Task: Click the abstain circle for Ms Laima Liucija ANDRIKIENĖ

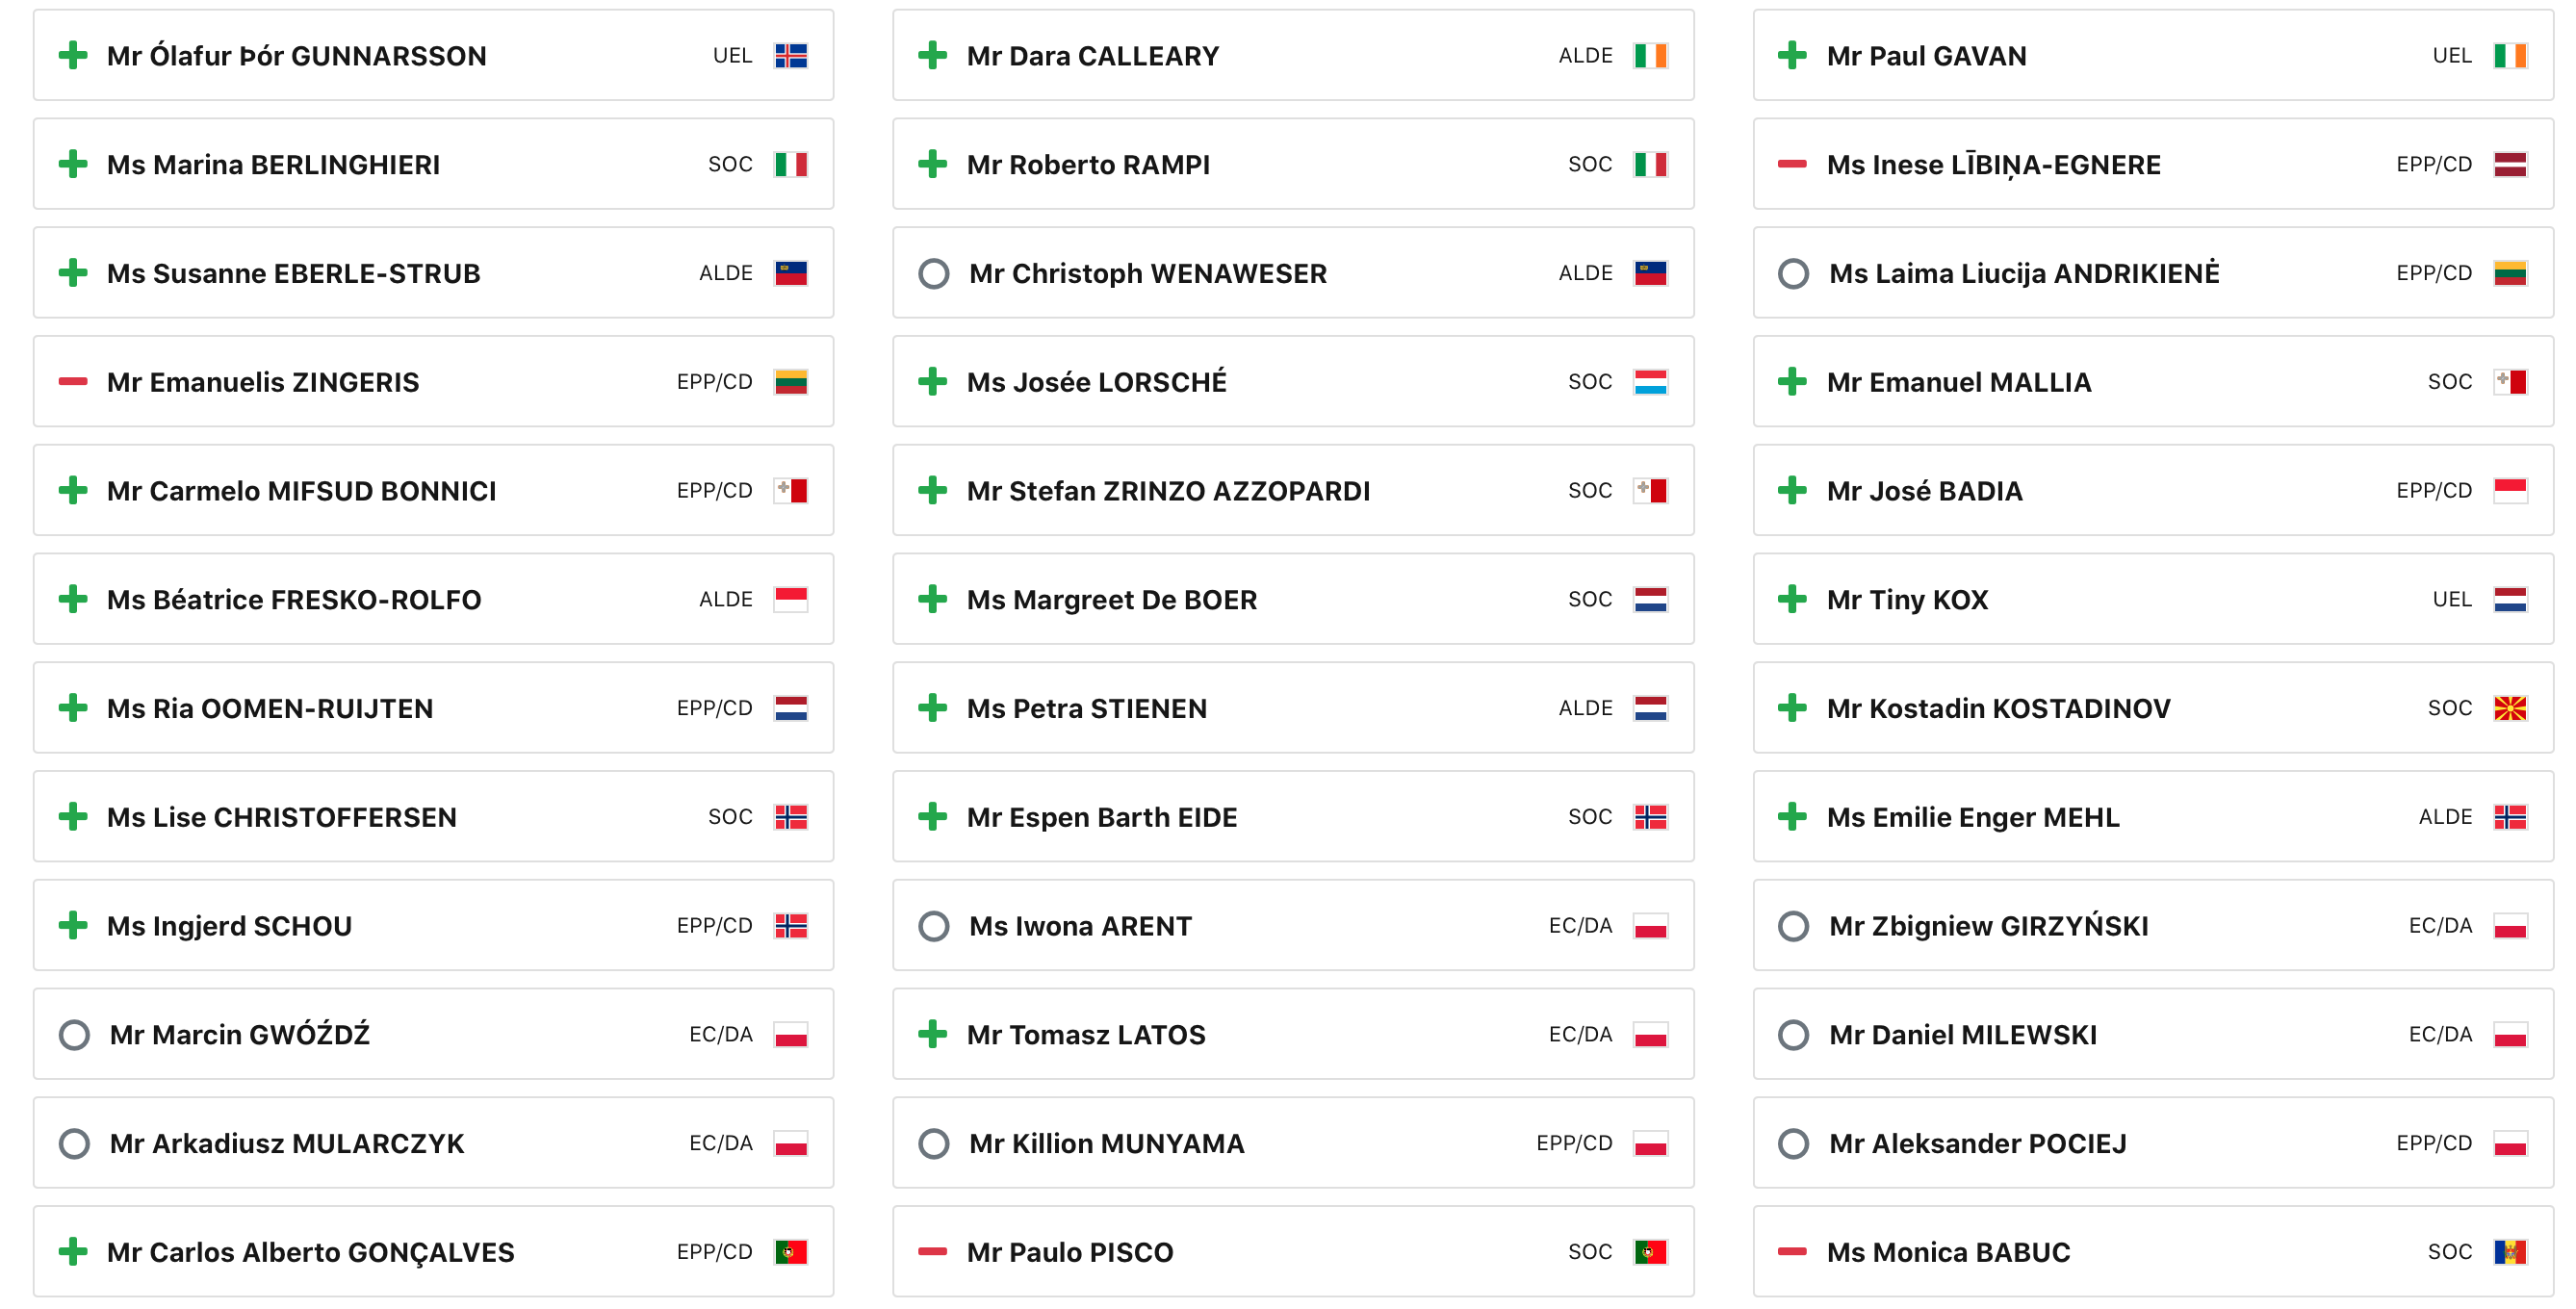Action: [1793, 273]
